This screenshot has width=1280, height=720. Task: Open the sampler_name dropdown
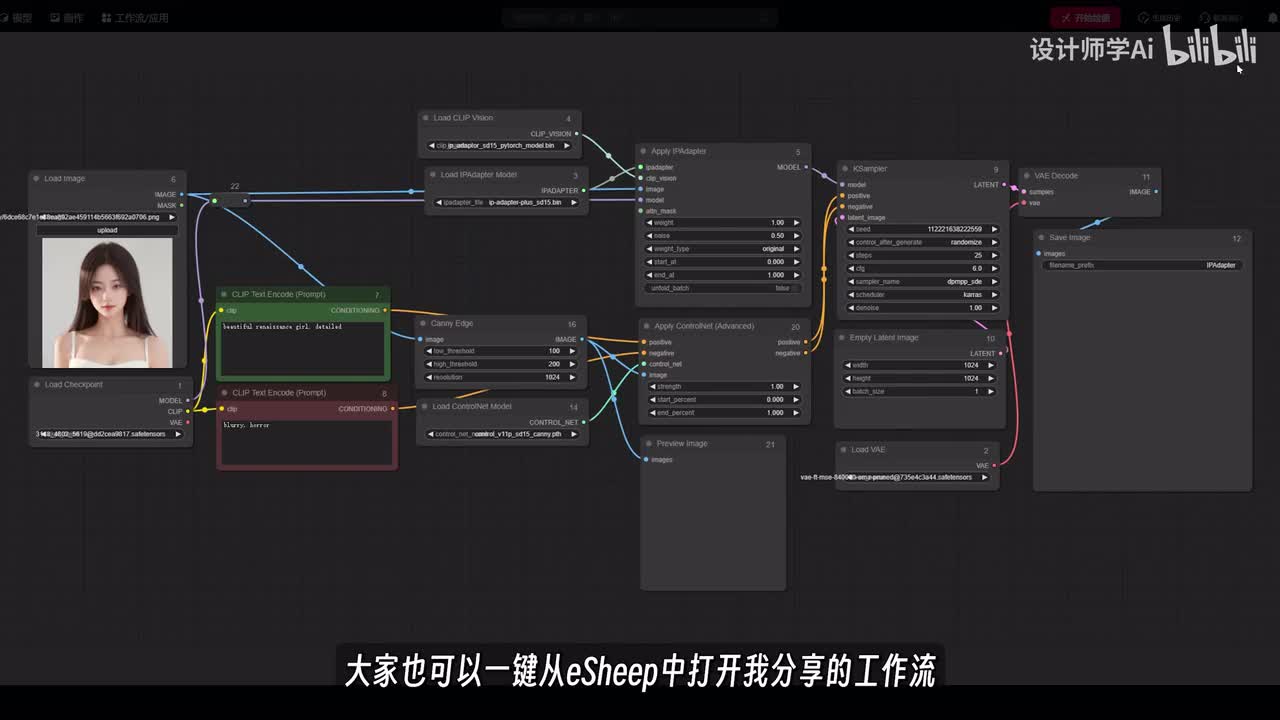(920, 282)
